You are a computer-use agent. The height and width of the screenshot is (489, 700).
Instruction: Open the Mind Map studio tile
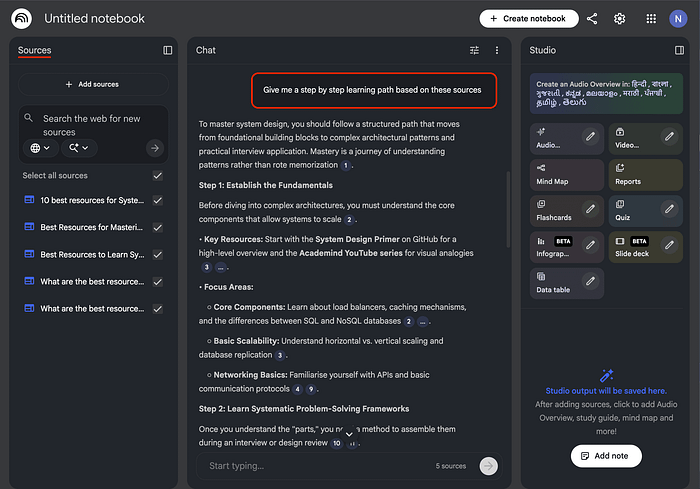(x=566, y=175)
